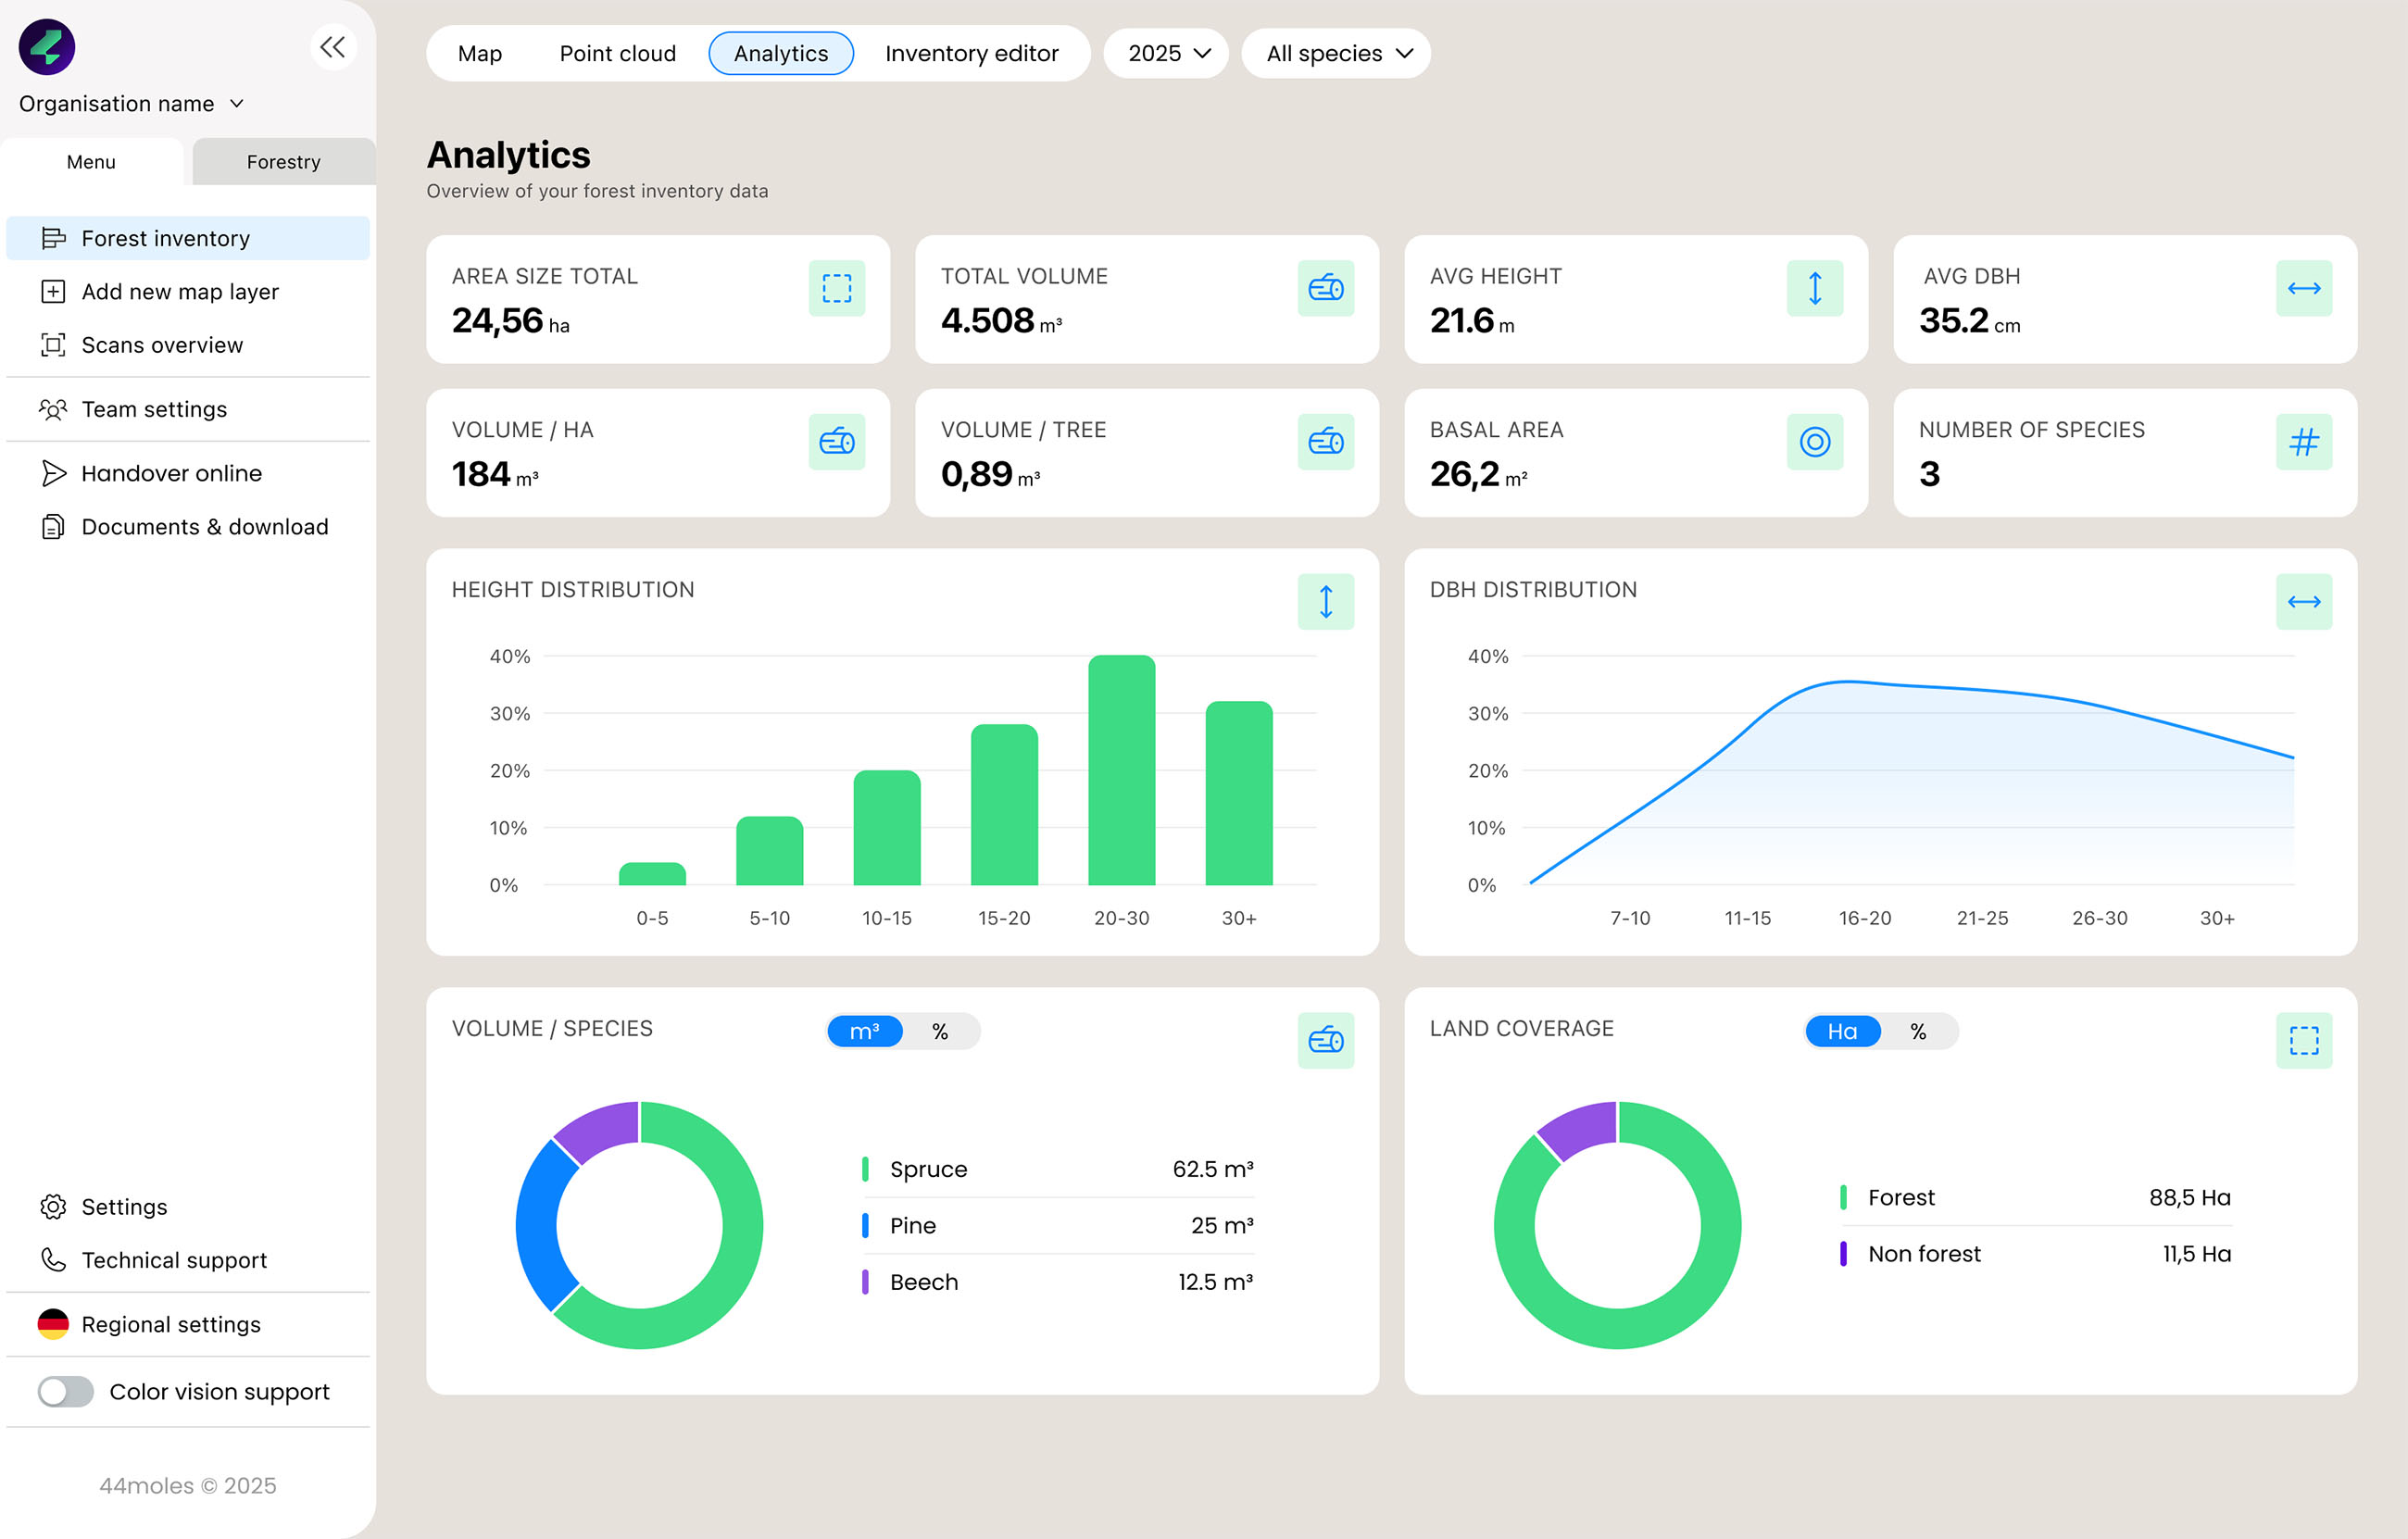Image resolution: width=2408 pixels, height=1539 pixels.
Task: Collapse the sidebar with double-chevron icon
Action: [x=332, y=47]
